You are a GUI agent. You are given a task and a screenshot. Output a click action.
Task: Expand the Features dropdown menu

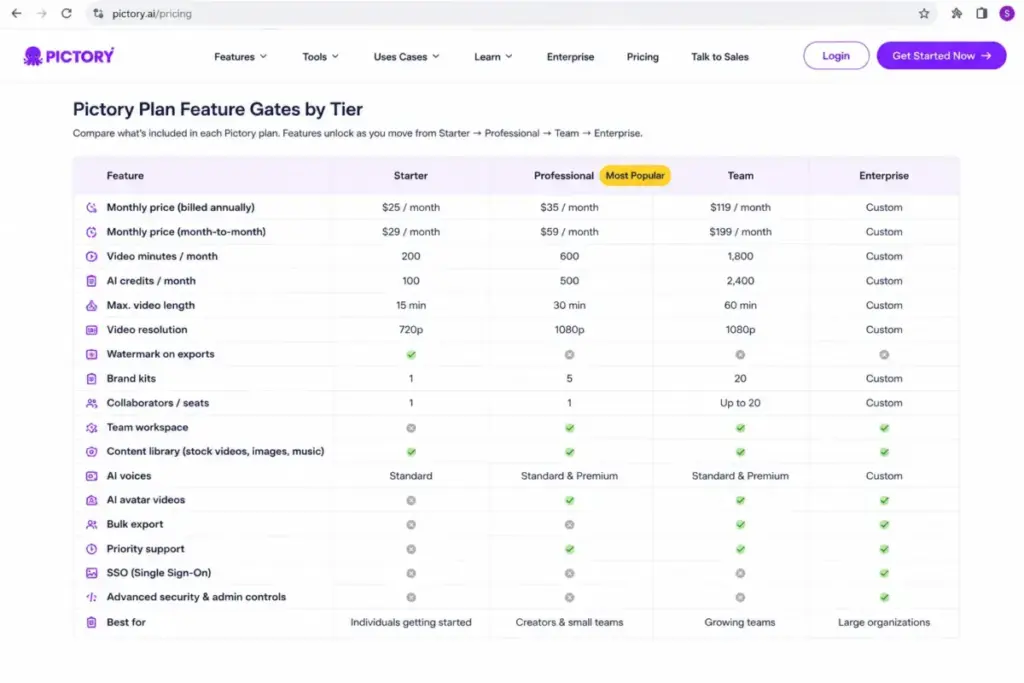[240, 57]
